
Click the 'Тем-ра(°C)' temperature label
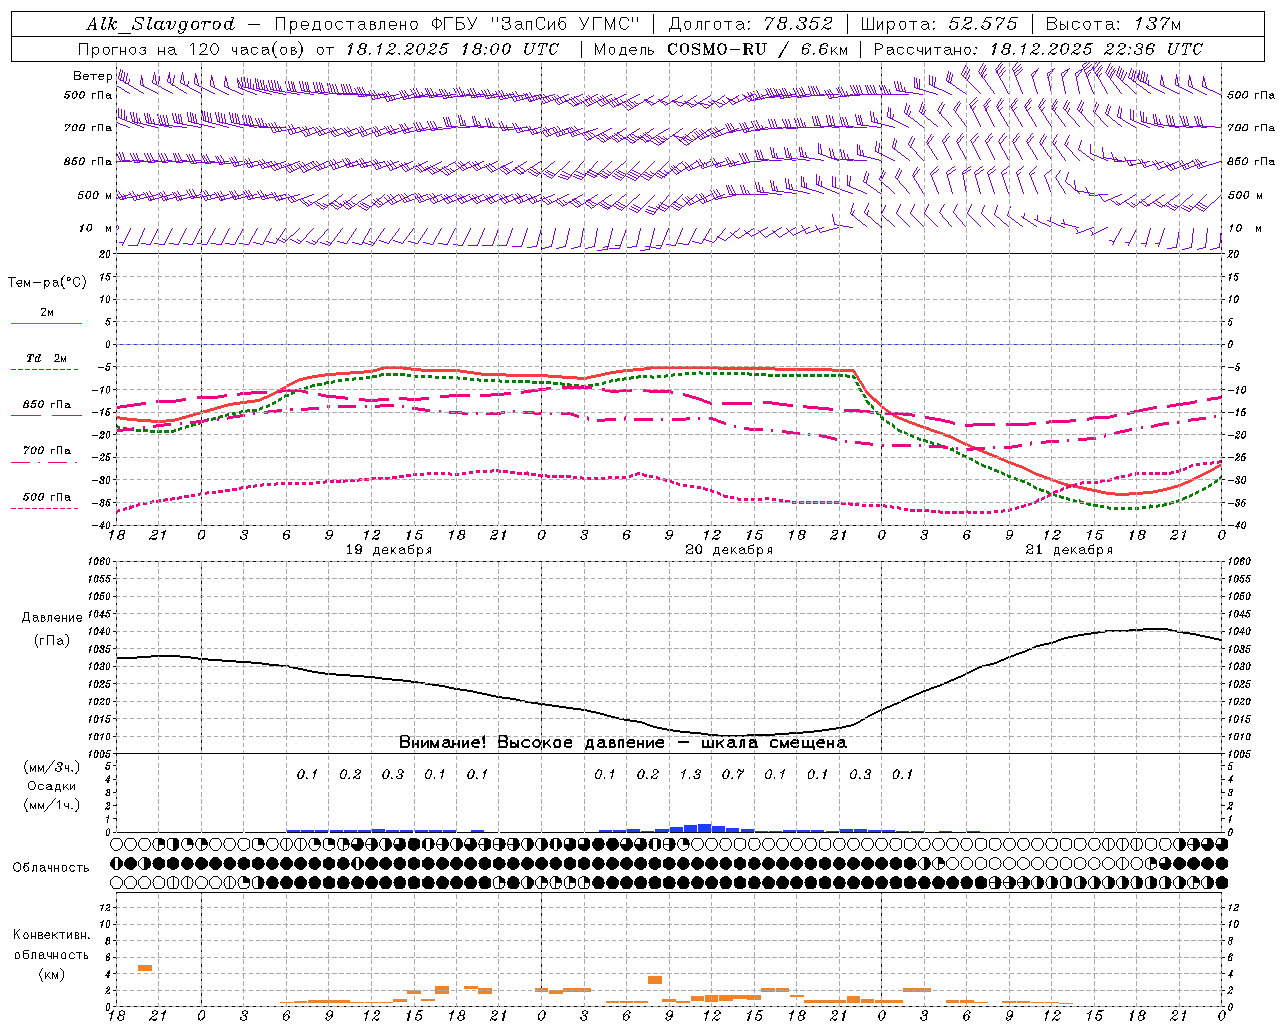(x=48, y=282)
